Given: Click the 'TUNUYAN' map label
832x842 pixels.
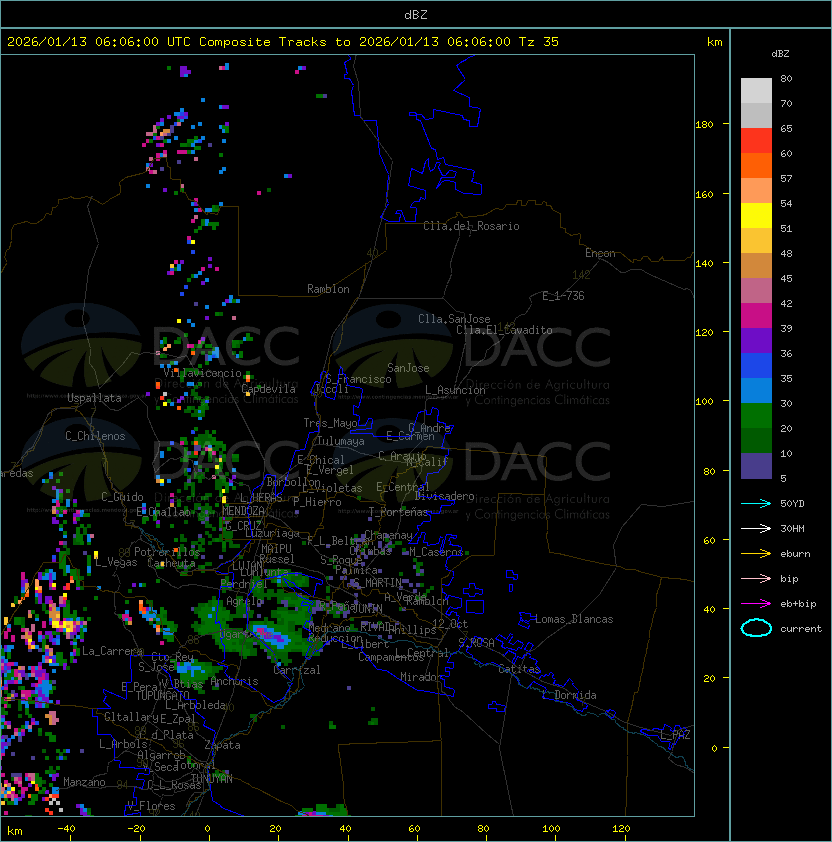Looking at the screenshot, I should tap(212, 779).
